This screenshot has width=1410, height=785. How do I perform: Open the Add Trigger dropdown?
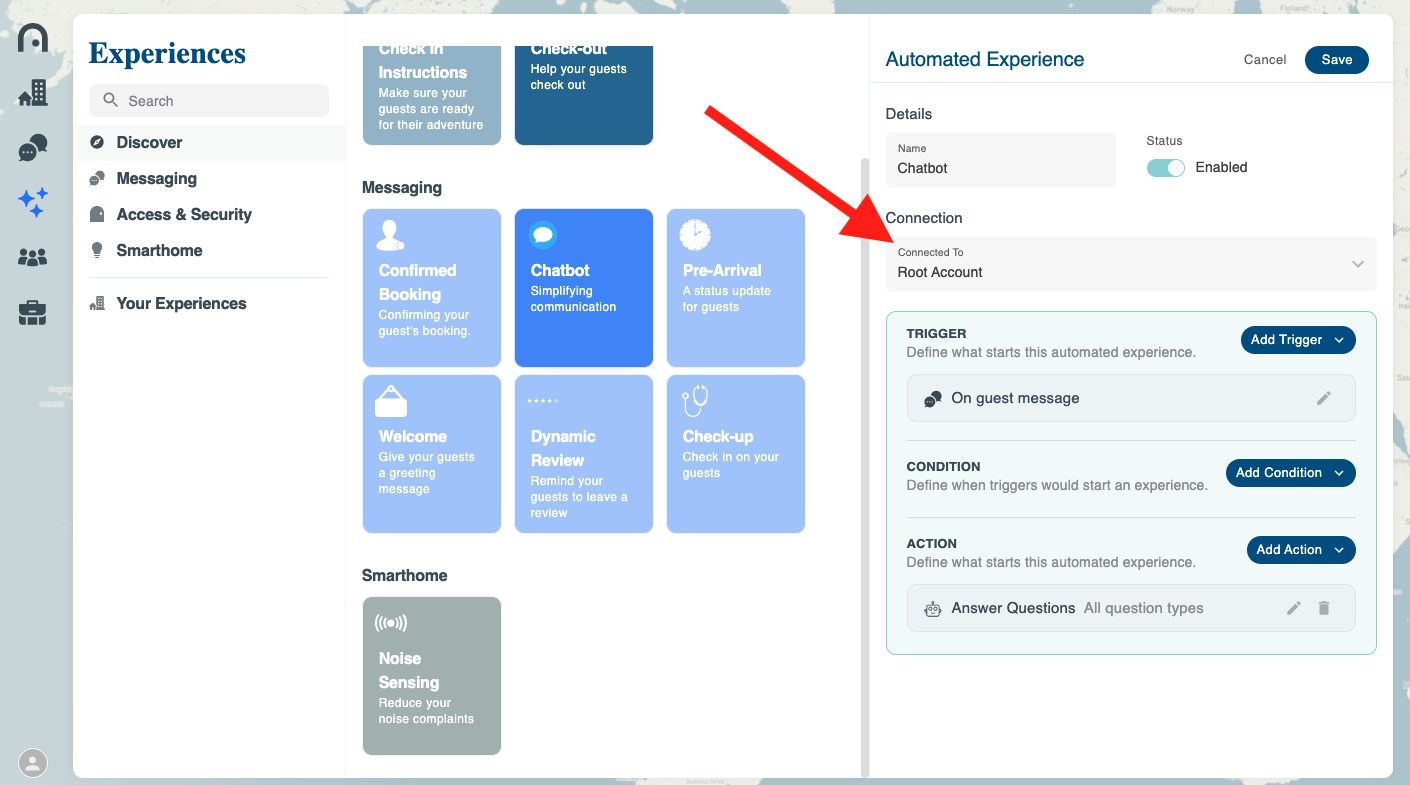click(x=1298, y=340)
